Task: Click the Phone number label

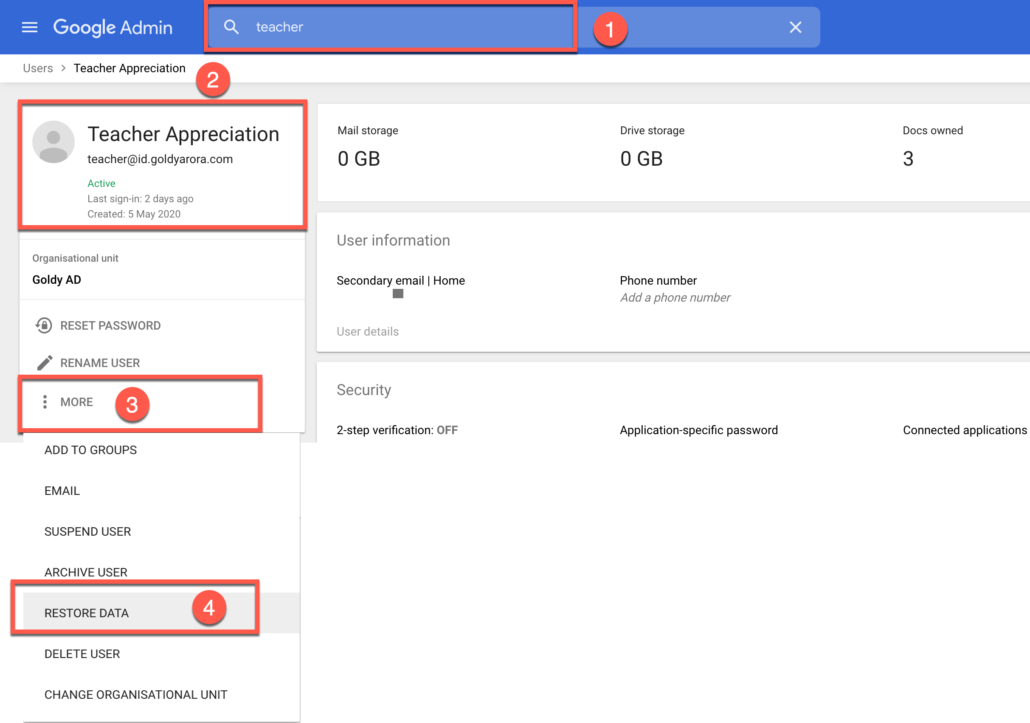Action: 658,280
